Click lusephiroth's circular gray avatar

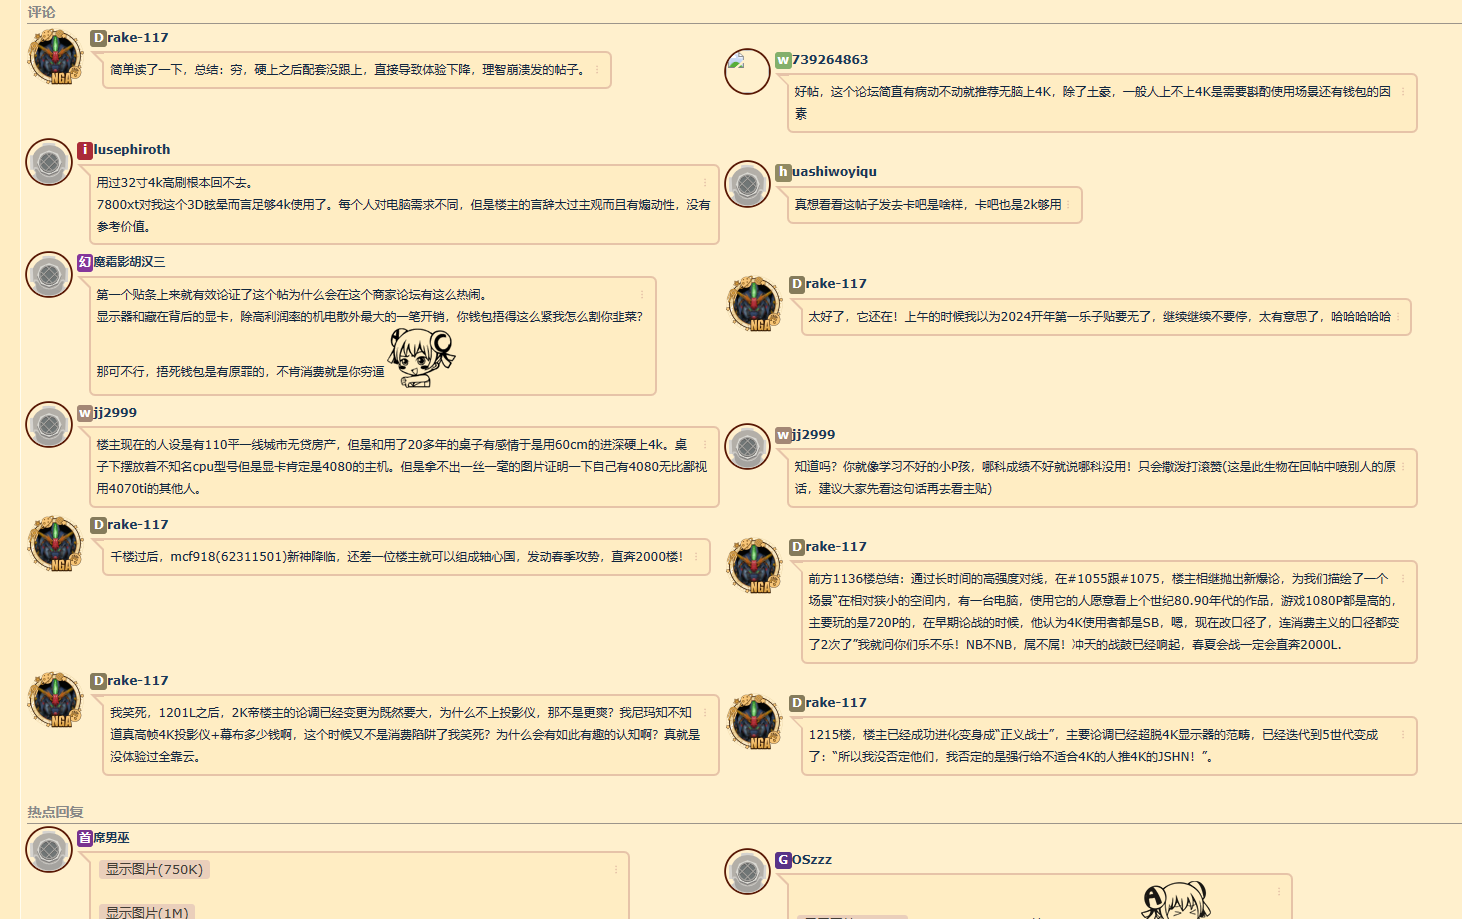[x=49, y=162]
